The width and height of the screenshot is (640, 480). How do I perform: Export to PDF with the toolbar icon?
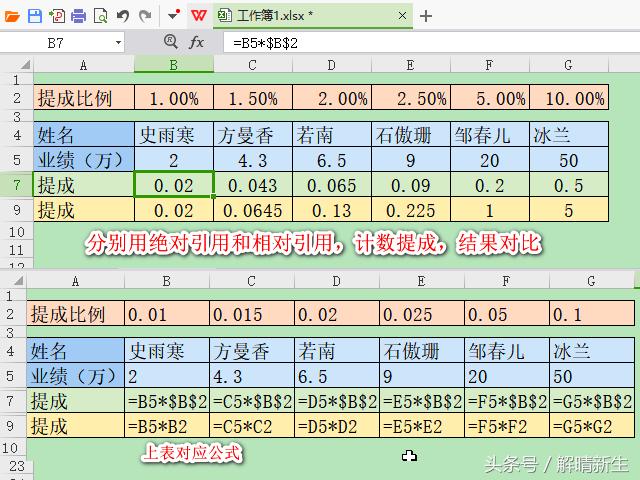tap(57, 16)
